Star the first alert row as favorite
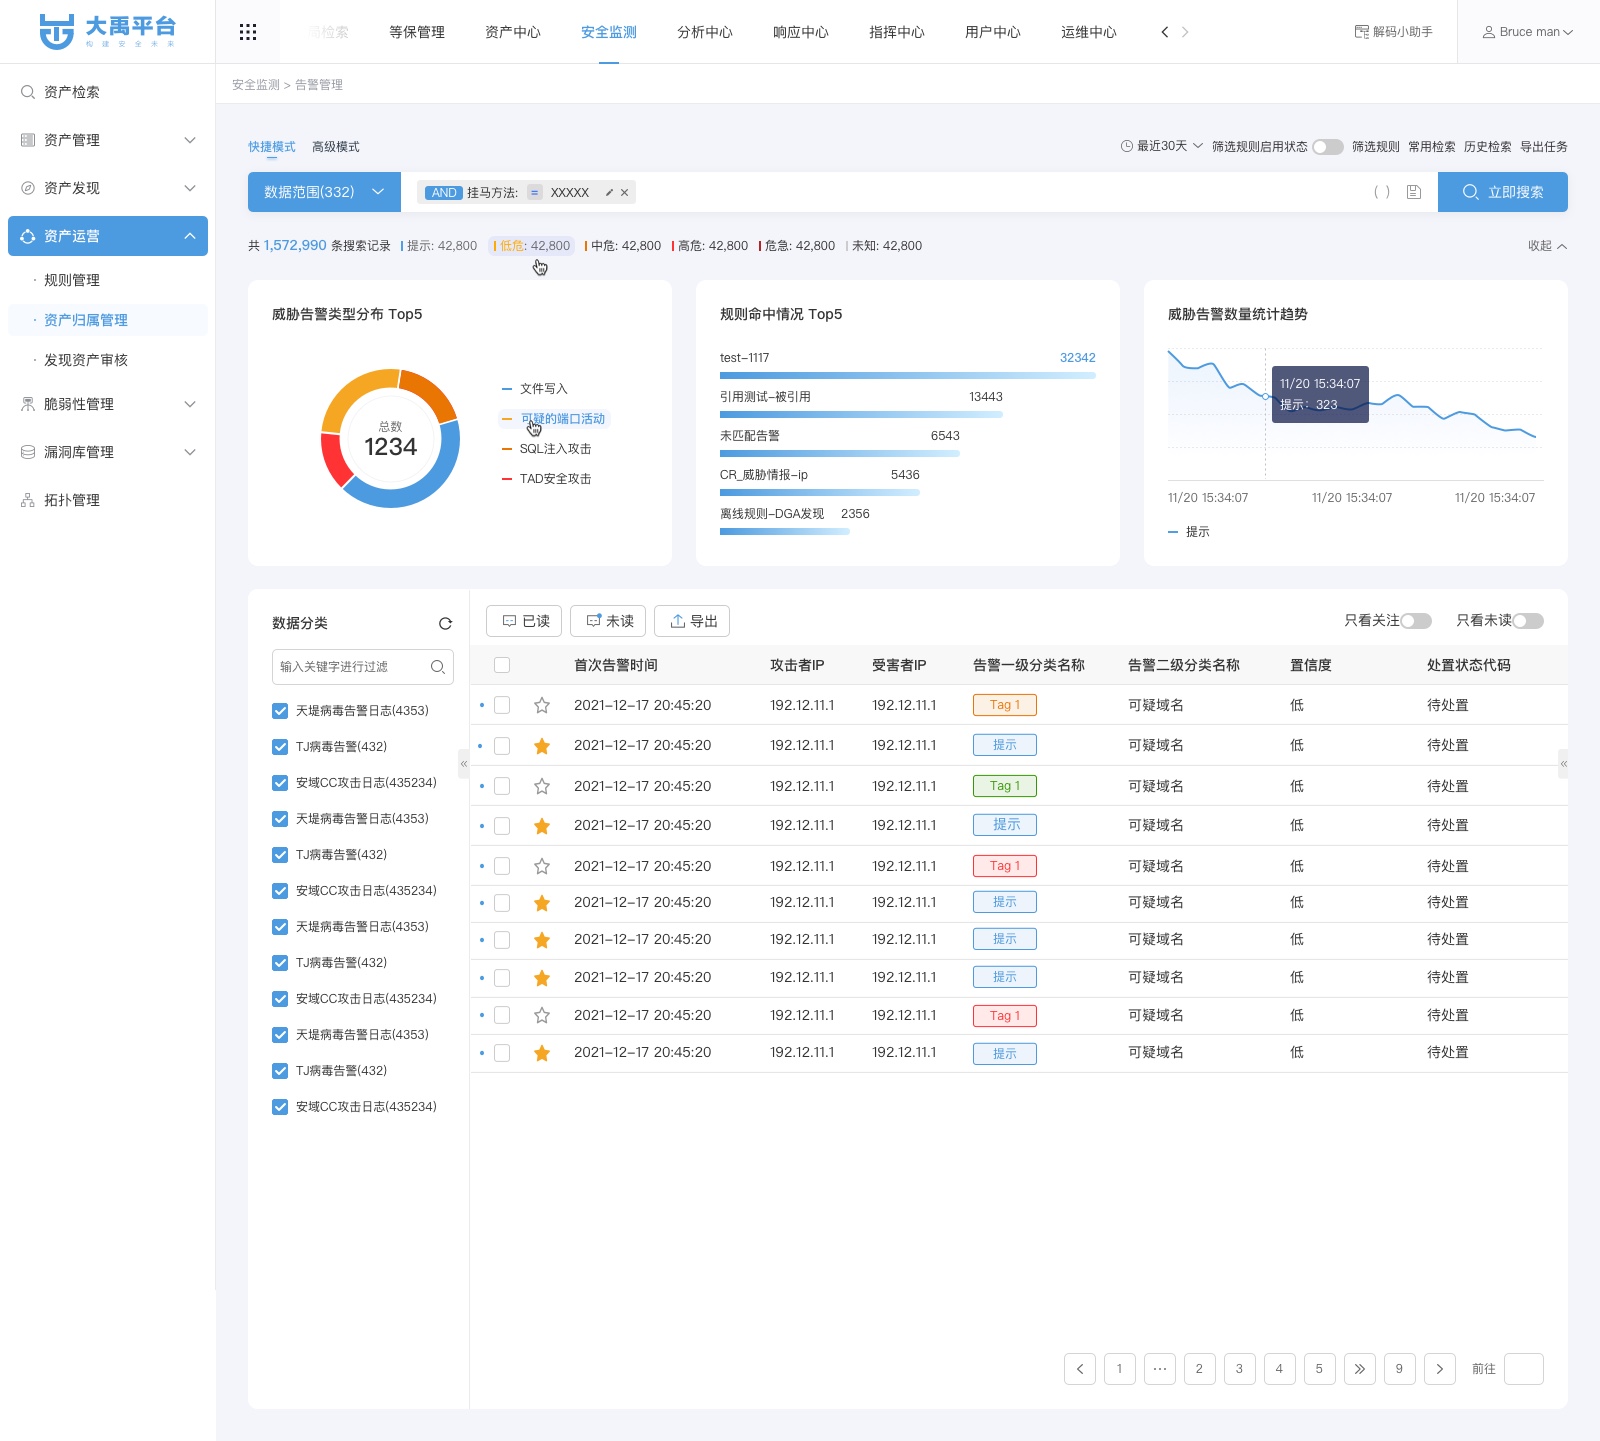The width and height of the screenshot is (1600, 1441). pyautogui.click(x=542, y=705)
